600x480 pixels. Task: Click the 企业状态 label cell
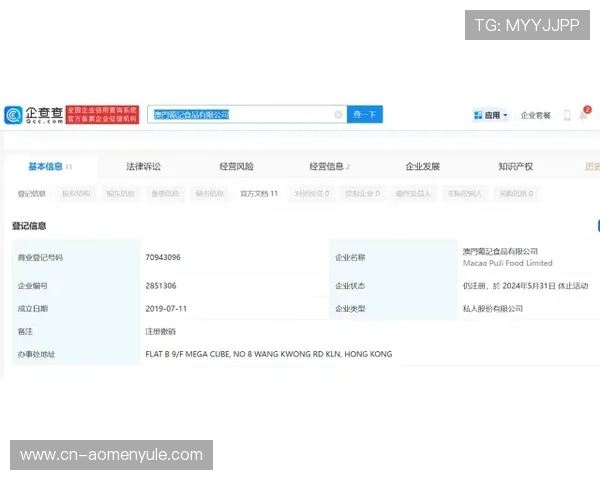coord(393,286)
